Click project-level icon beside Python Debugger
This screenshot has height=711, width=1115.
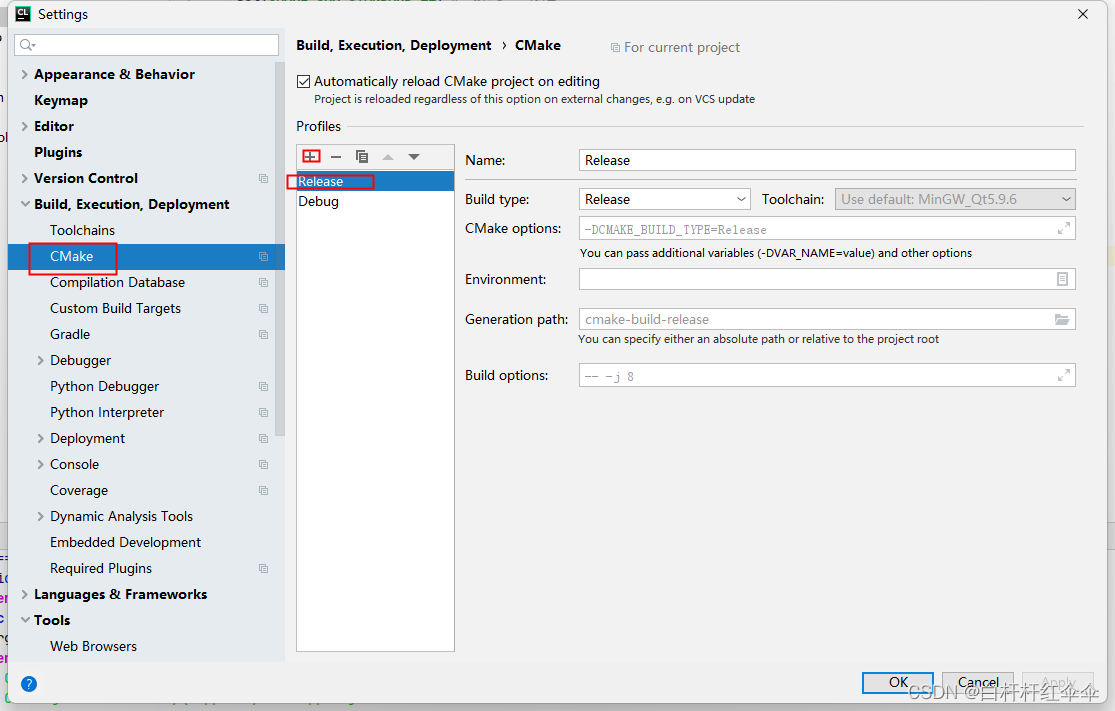click(264, 387)
